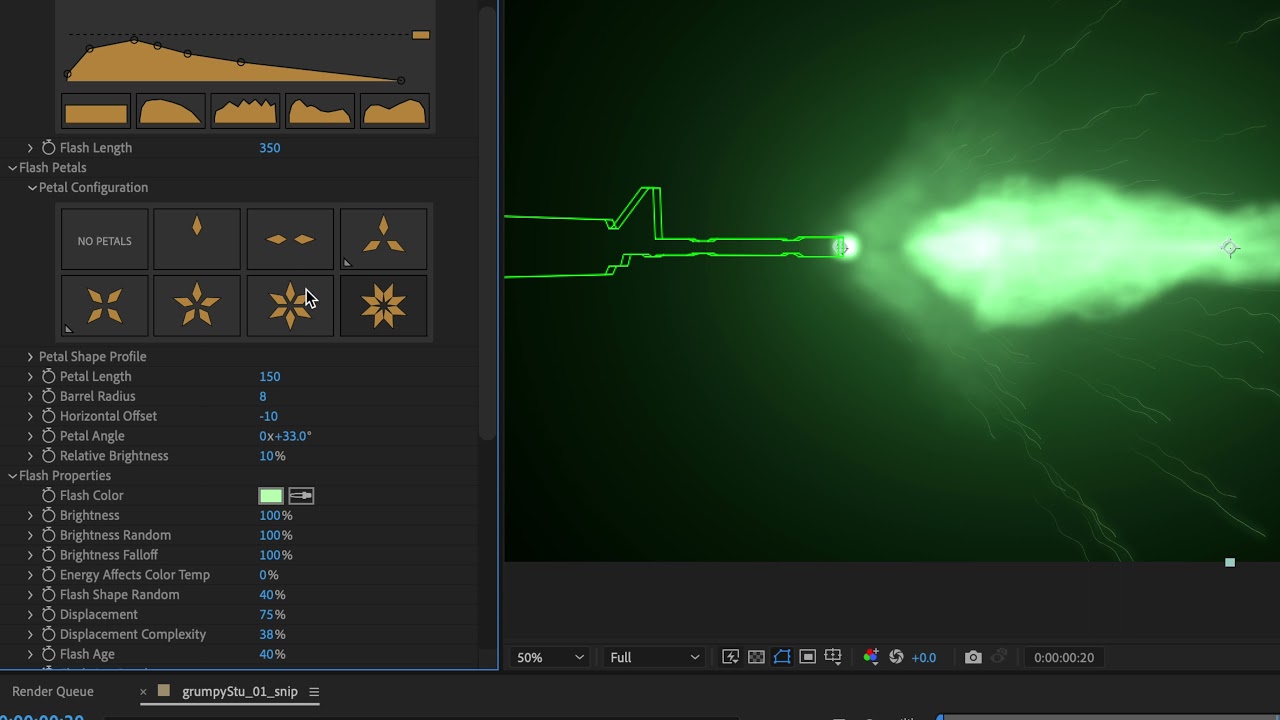Click the Petal Length value 150
This screenshot has height=720, width=1280.
[x=270, y=376]
